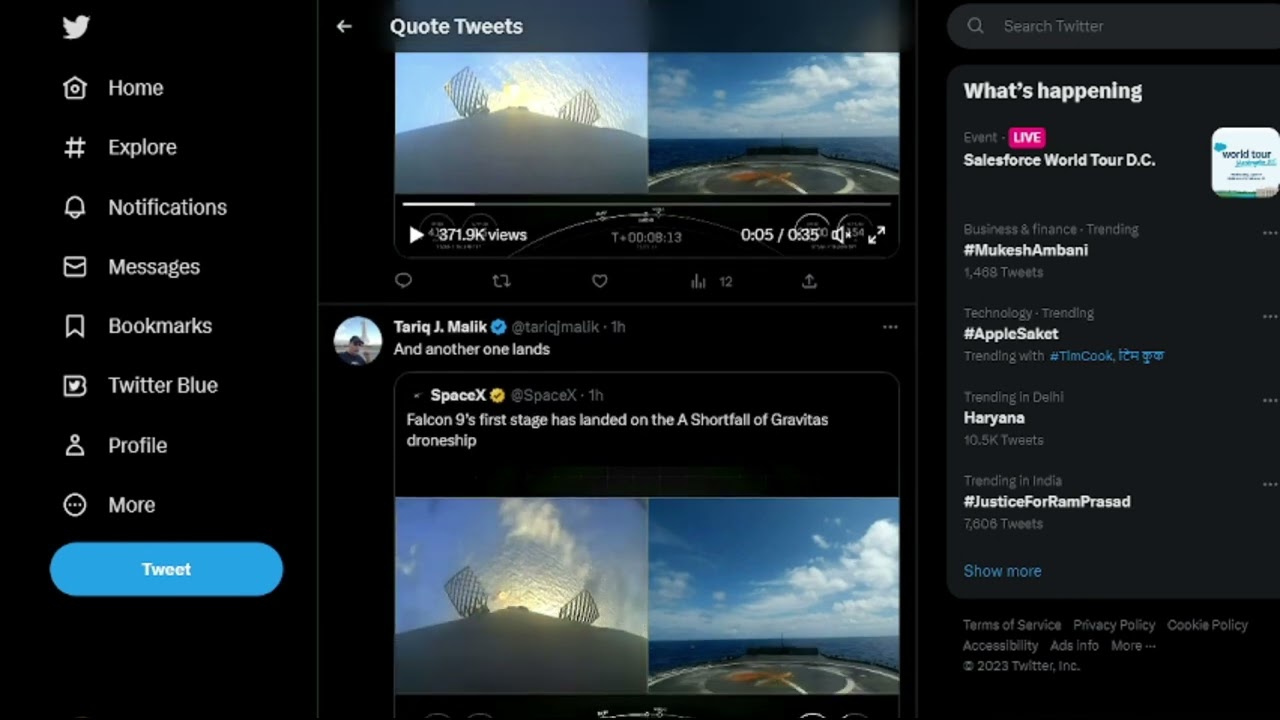Share the top quote tweet

(809, 281)
